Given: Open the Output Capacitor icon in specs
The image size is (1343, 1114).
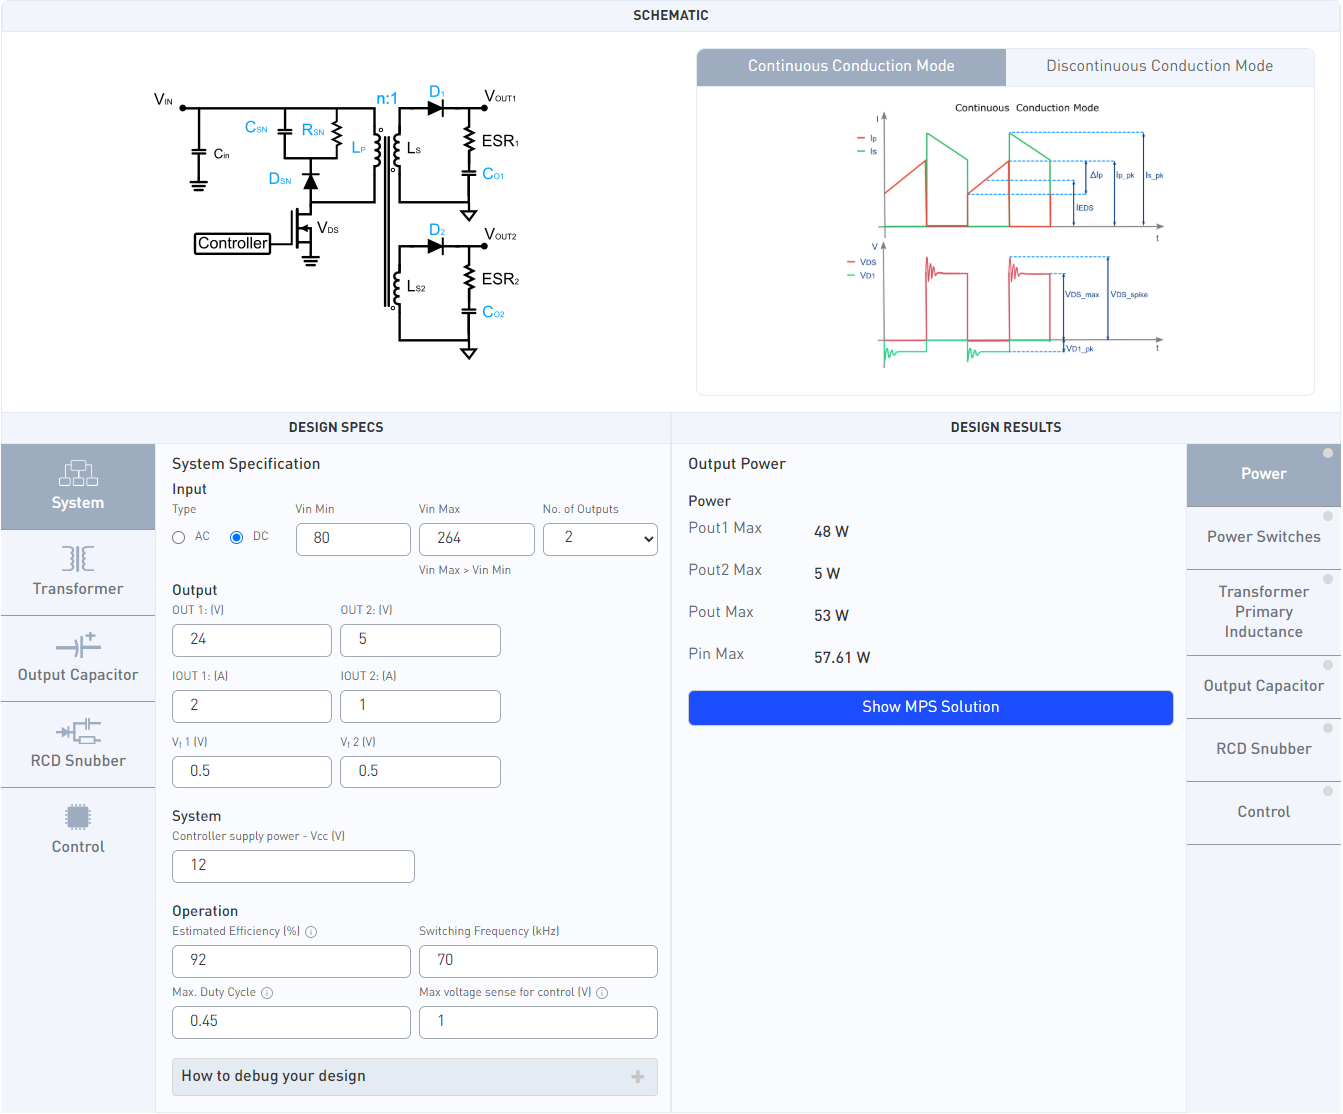Looking at the screenshot, I should click(x=78, y=645).
